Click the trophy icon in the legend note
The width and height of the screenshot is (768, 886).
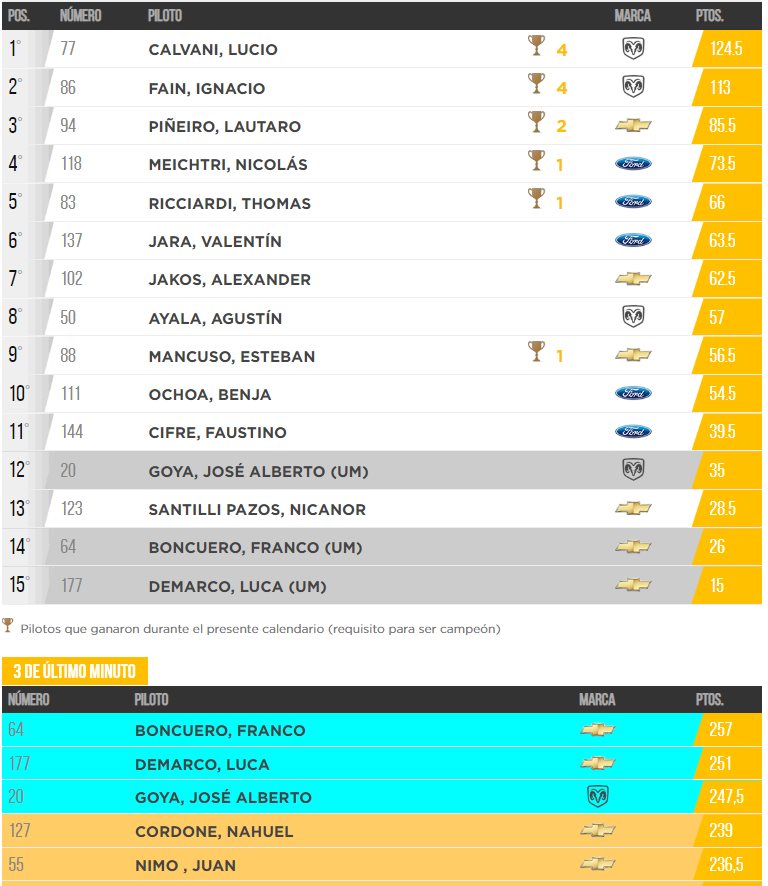(x=7, y=626)
